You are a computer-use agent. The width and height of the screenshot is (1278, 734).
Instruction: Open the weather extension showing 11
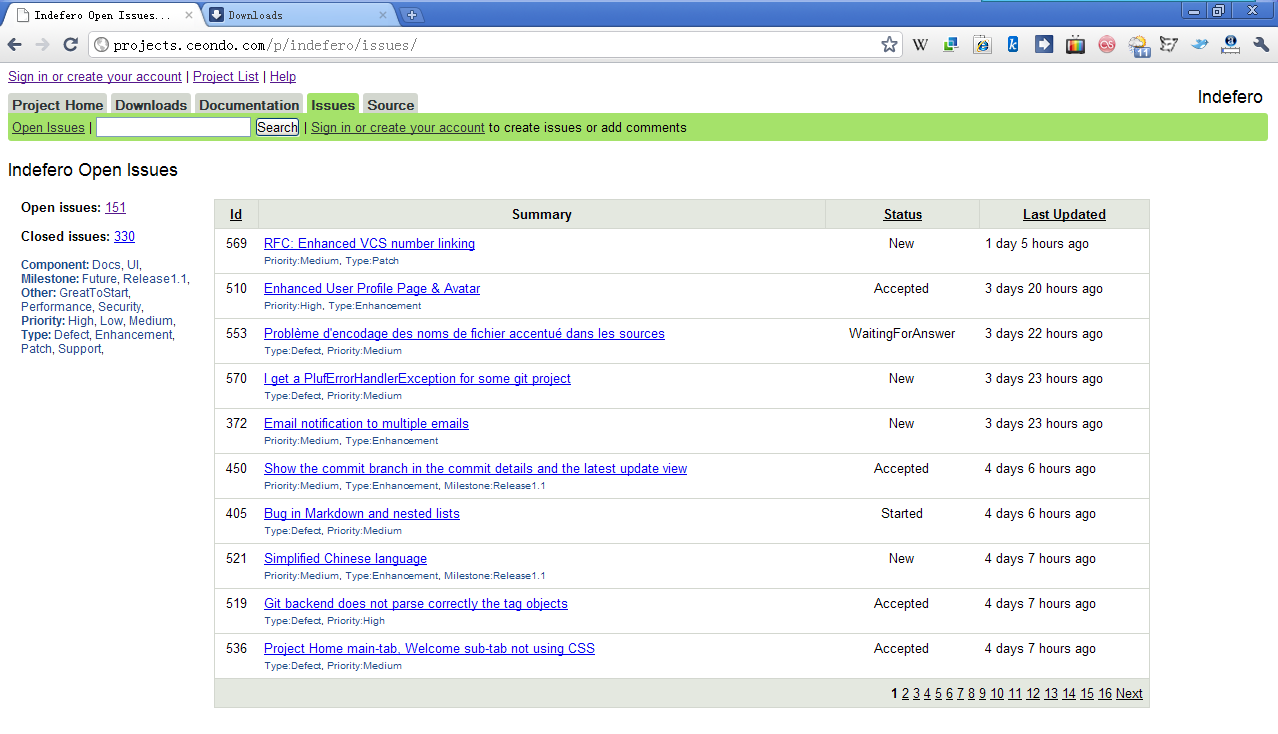coord(1138,46)
